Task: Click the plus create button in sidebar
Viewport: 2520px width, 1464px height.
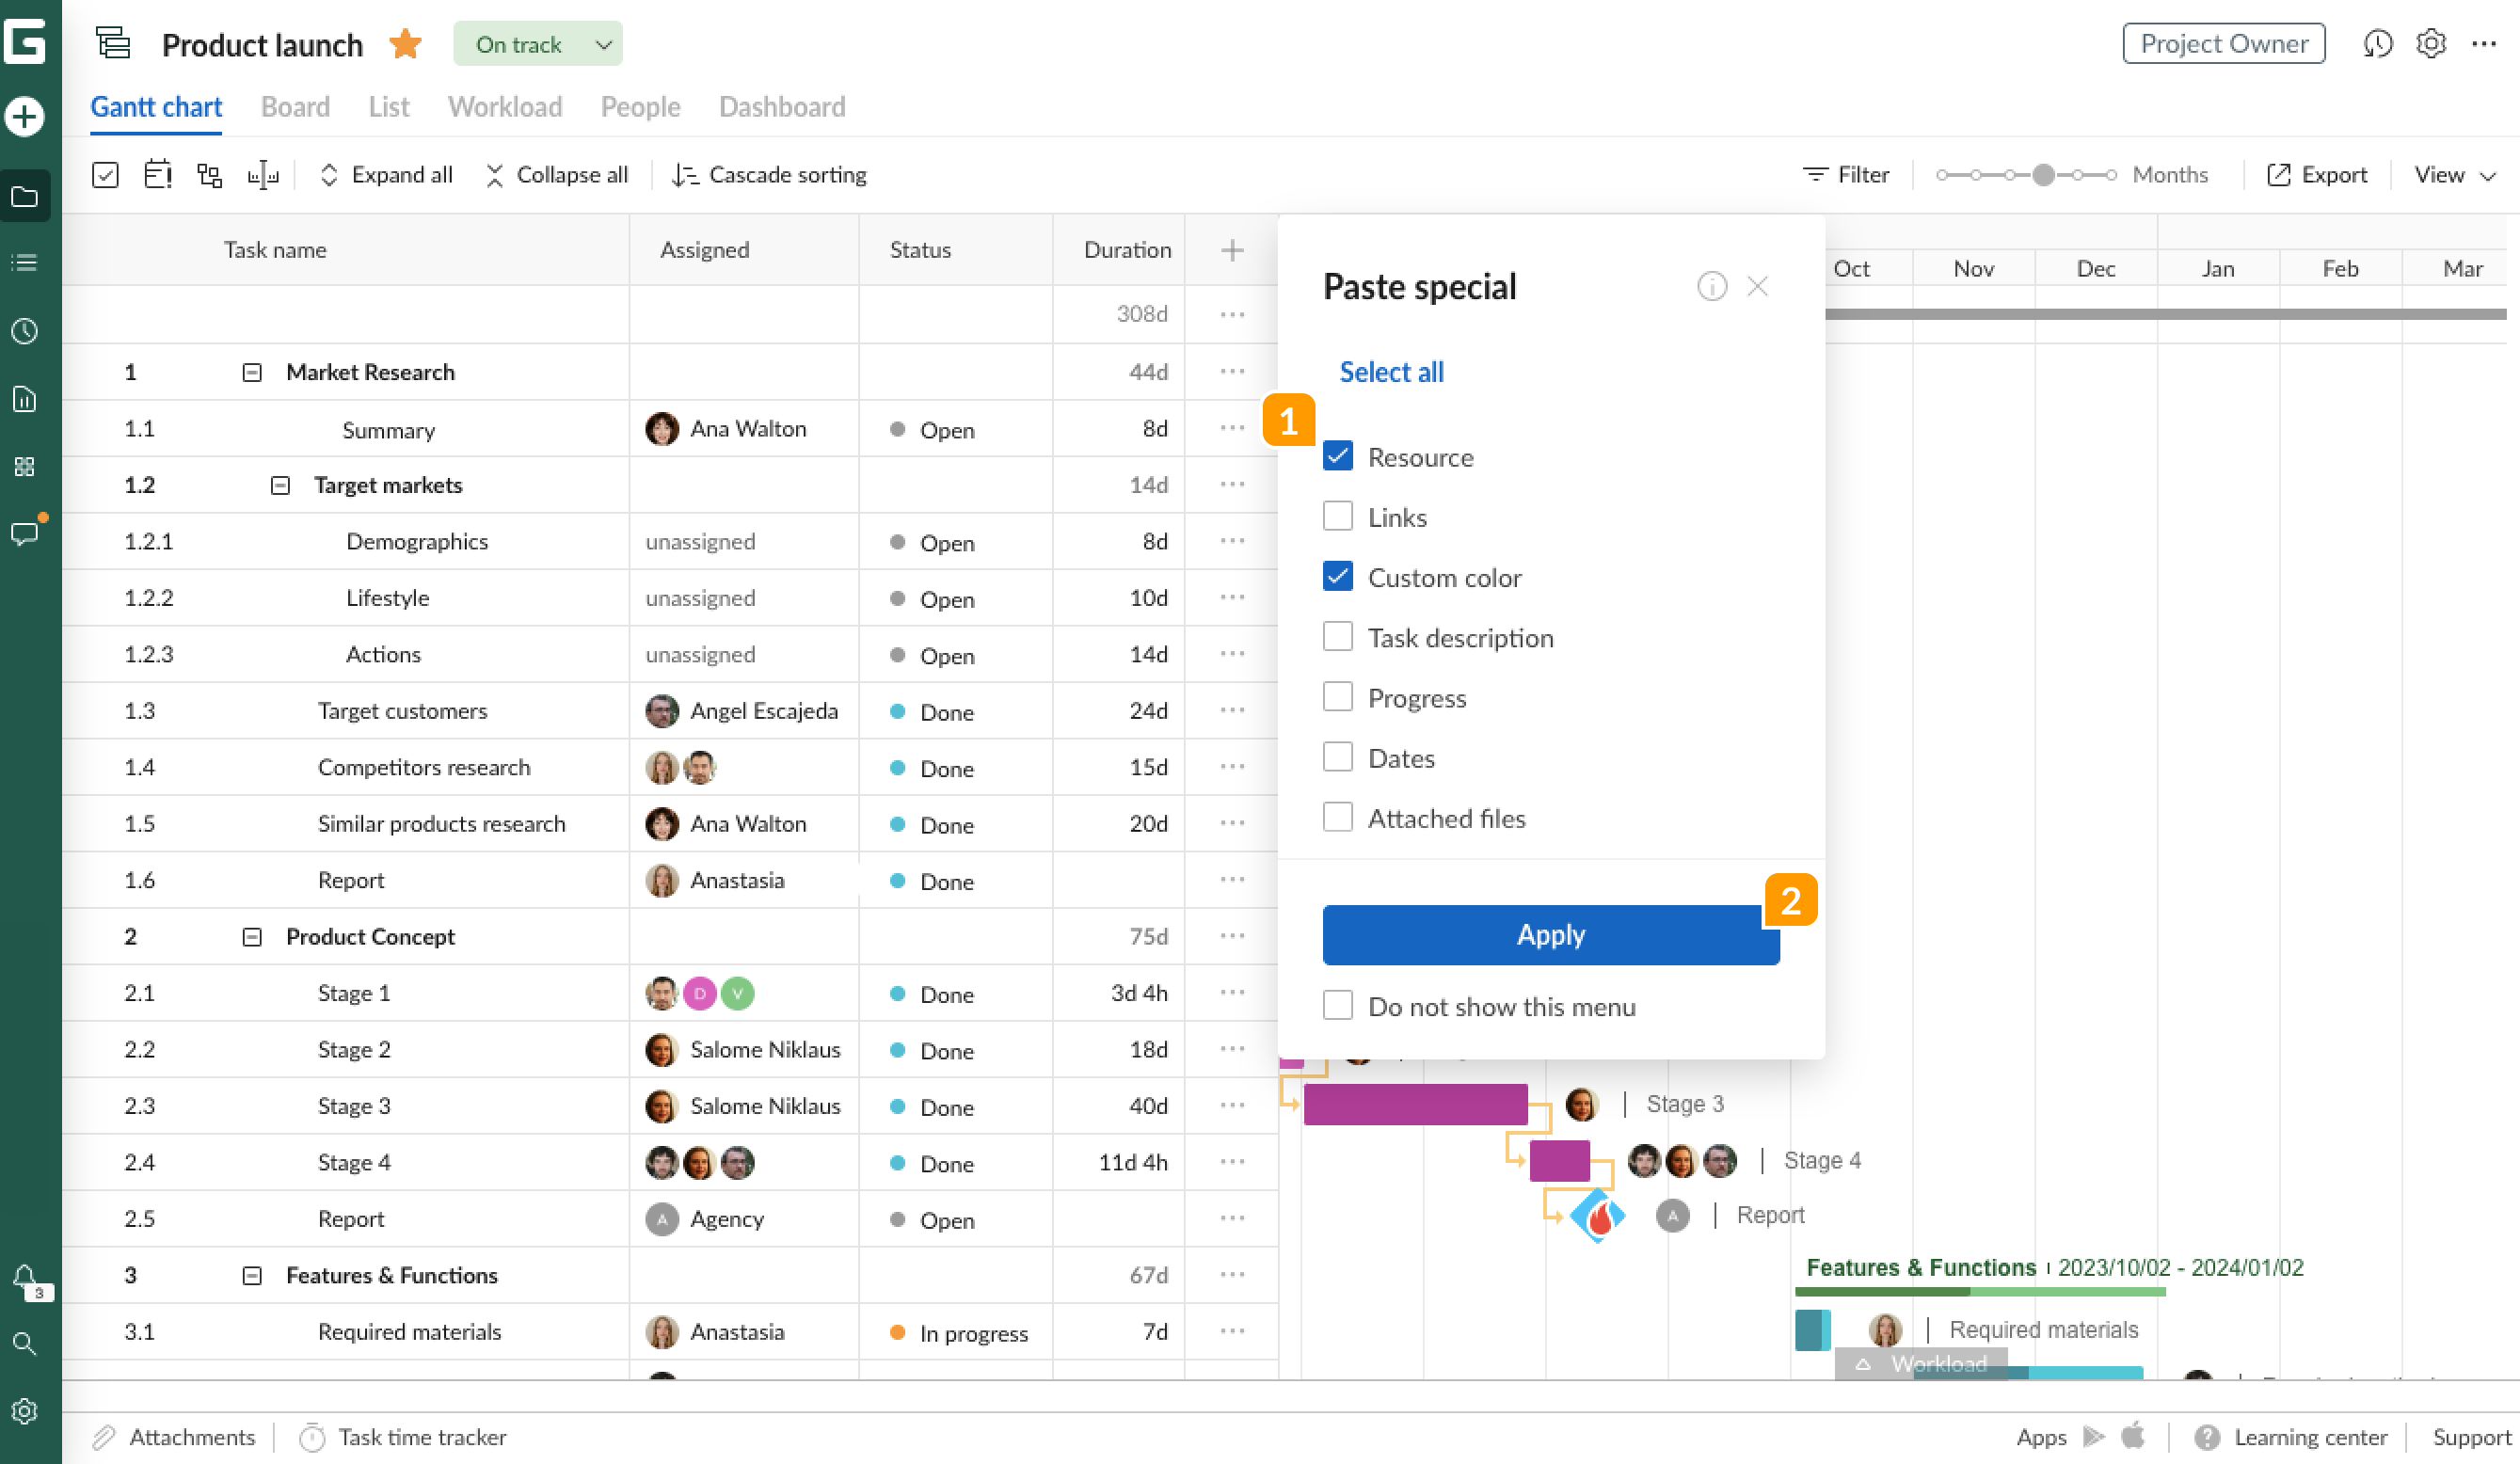Action: coord(25,116)
